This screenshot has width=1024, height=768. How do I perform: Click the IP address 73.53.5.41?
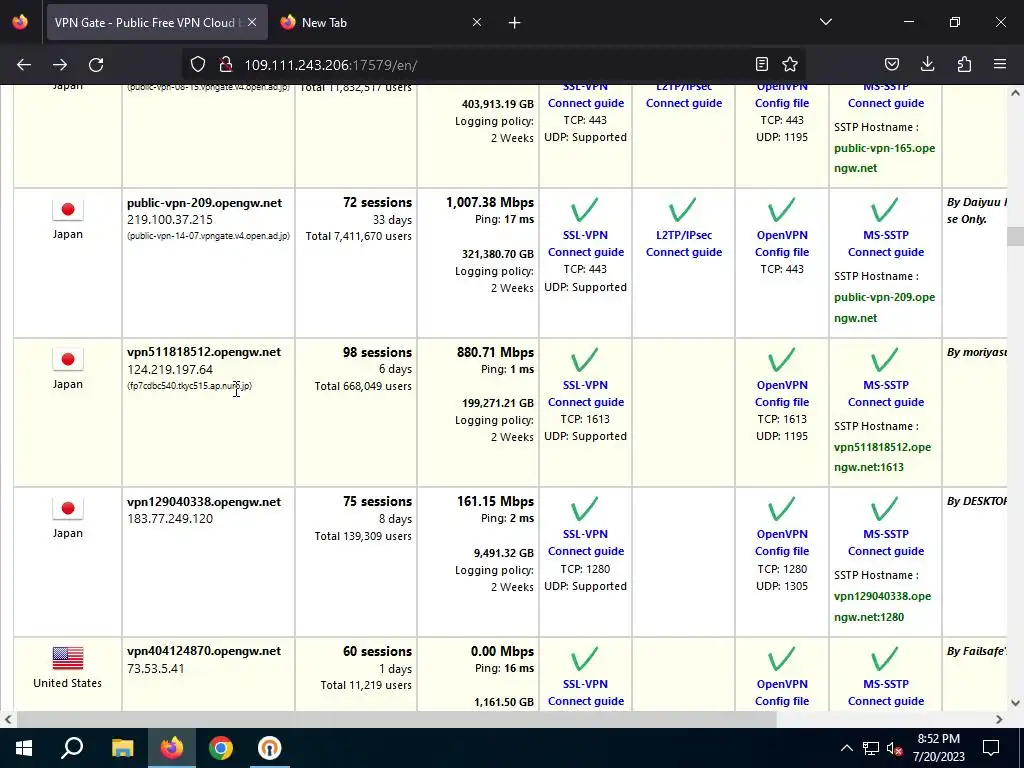pyautogui.click(x=155, y=669)
